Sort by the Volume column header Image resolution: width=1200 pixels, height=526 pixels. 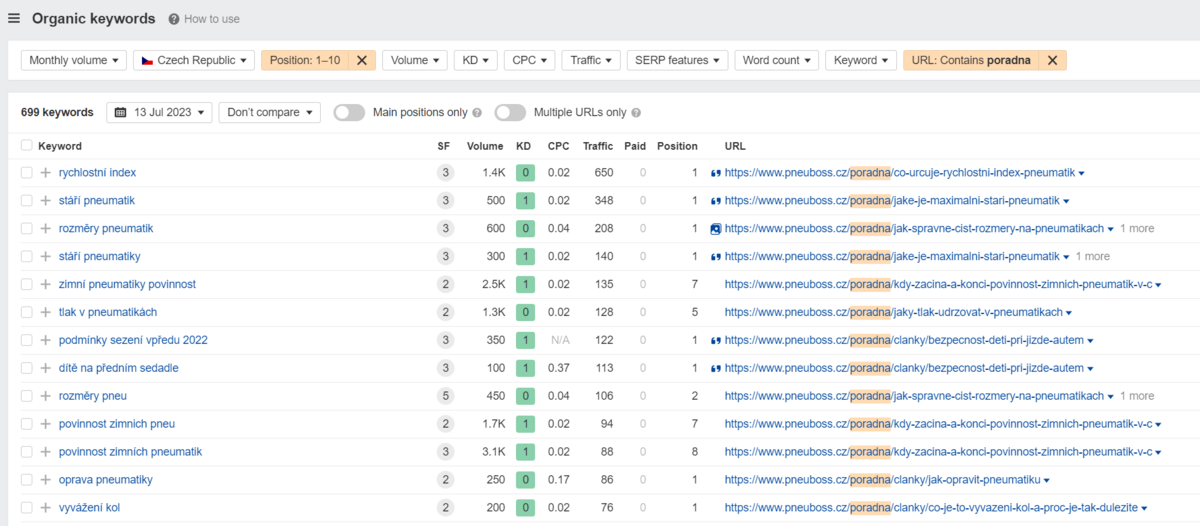(x=485, y=146)
